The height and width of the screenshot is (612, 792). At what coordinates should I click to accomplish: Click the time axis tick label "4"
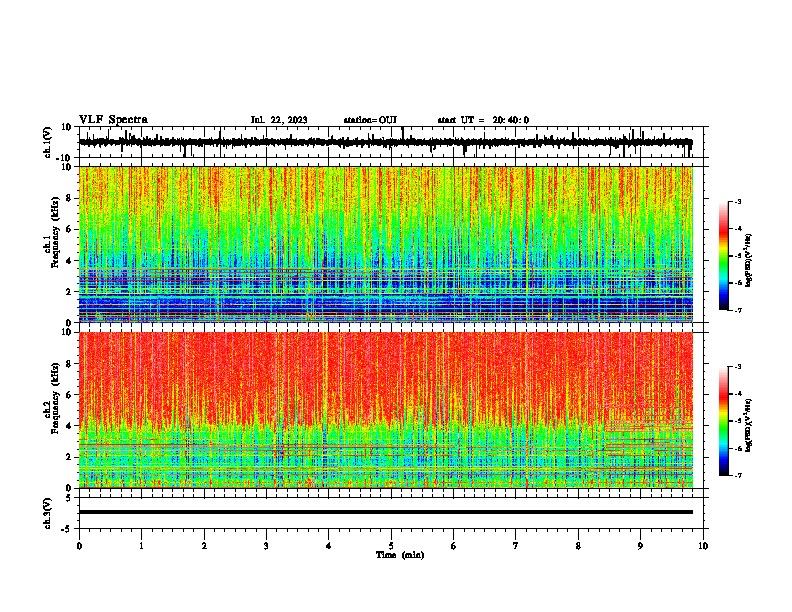point(329,546)
